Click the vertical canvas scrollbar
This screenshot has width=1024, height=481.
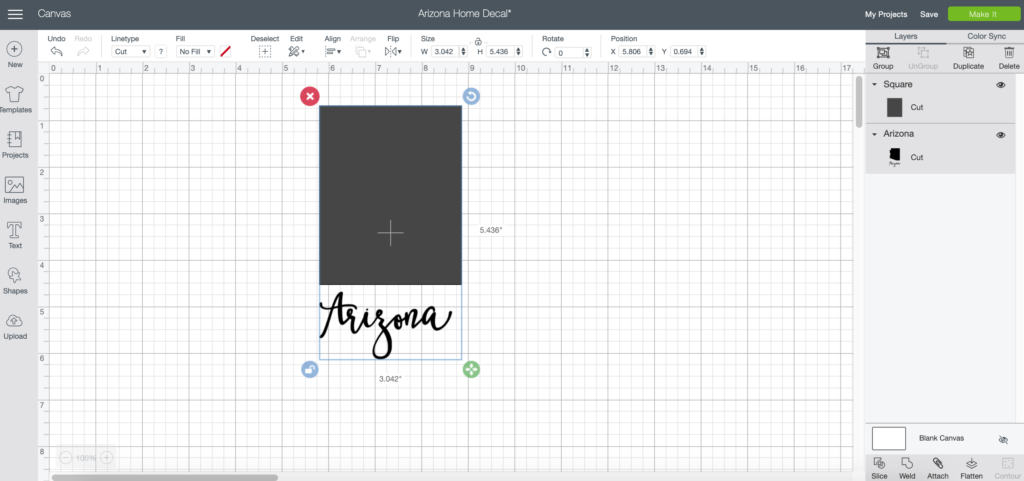859,102
